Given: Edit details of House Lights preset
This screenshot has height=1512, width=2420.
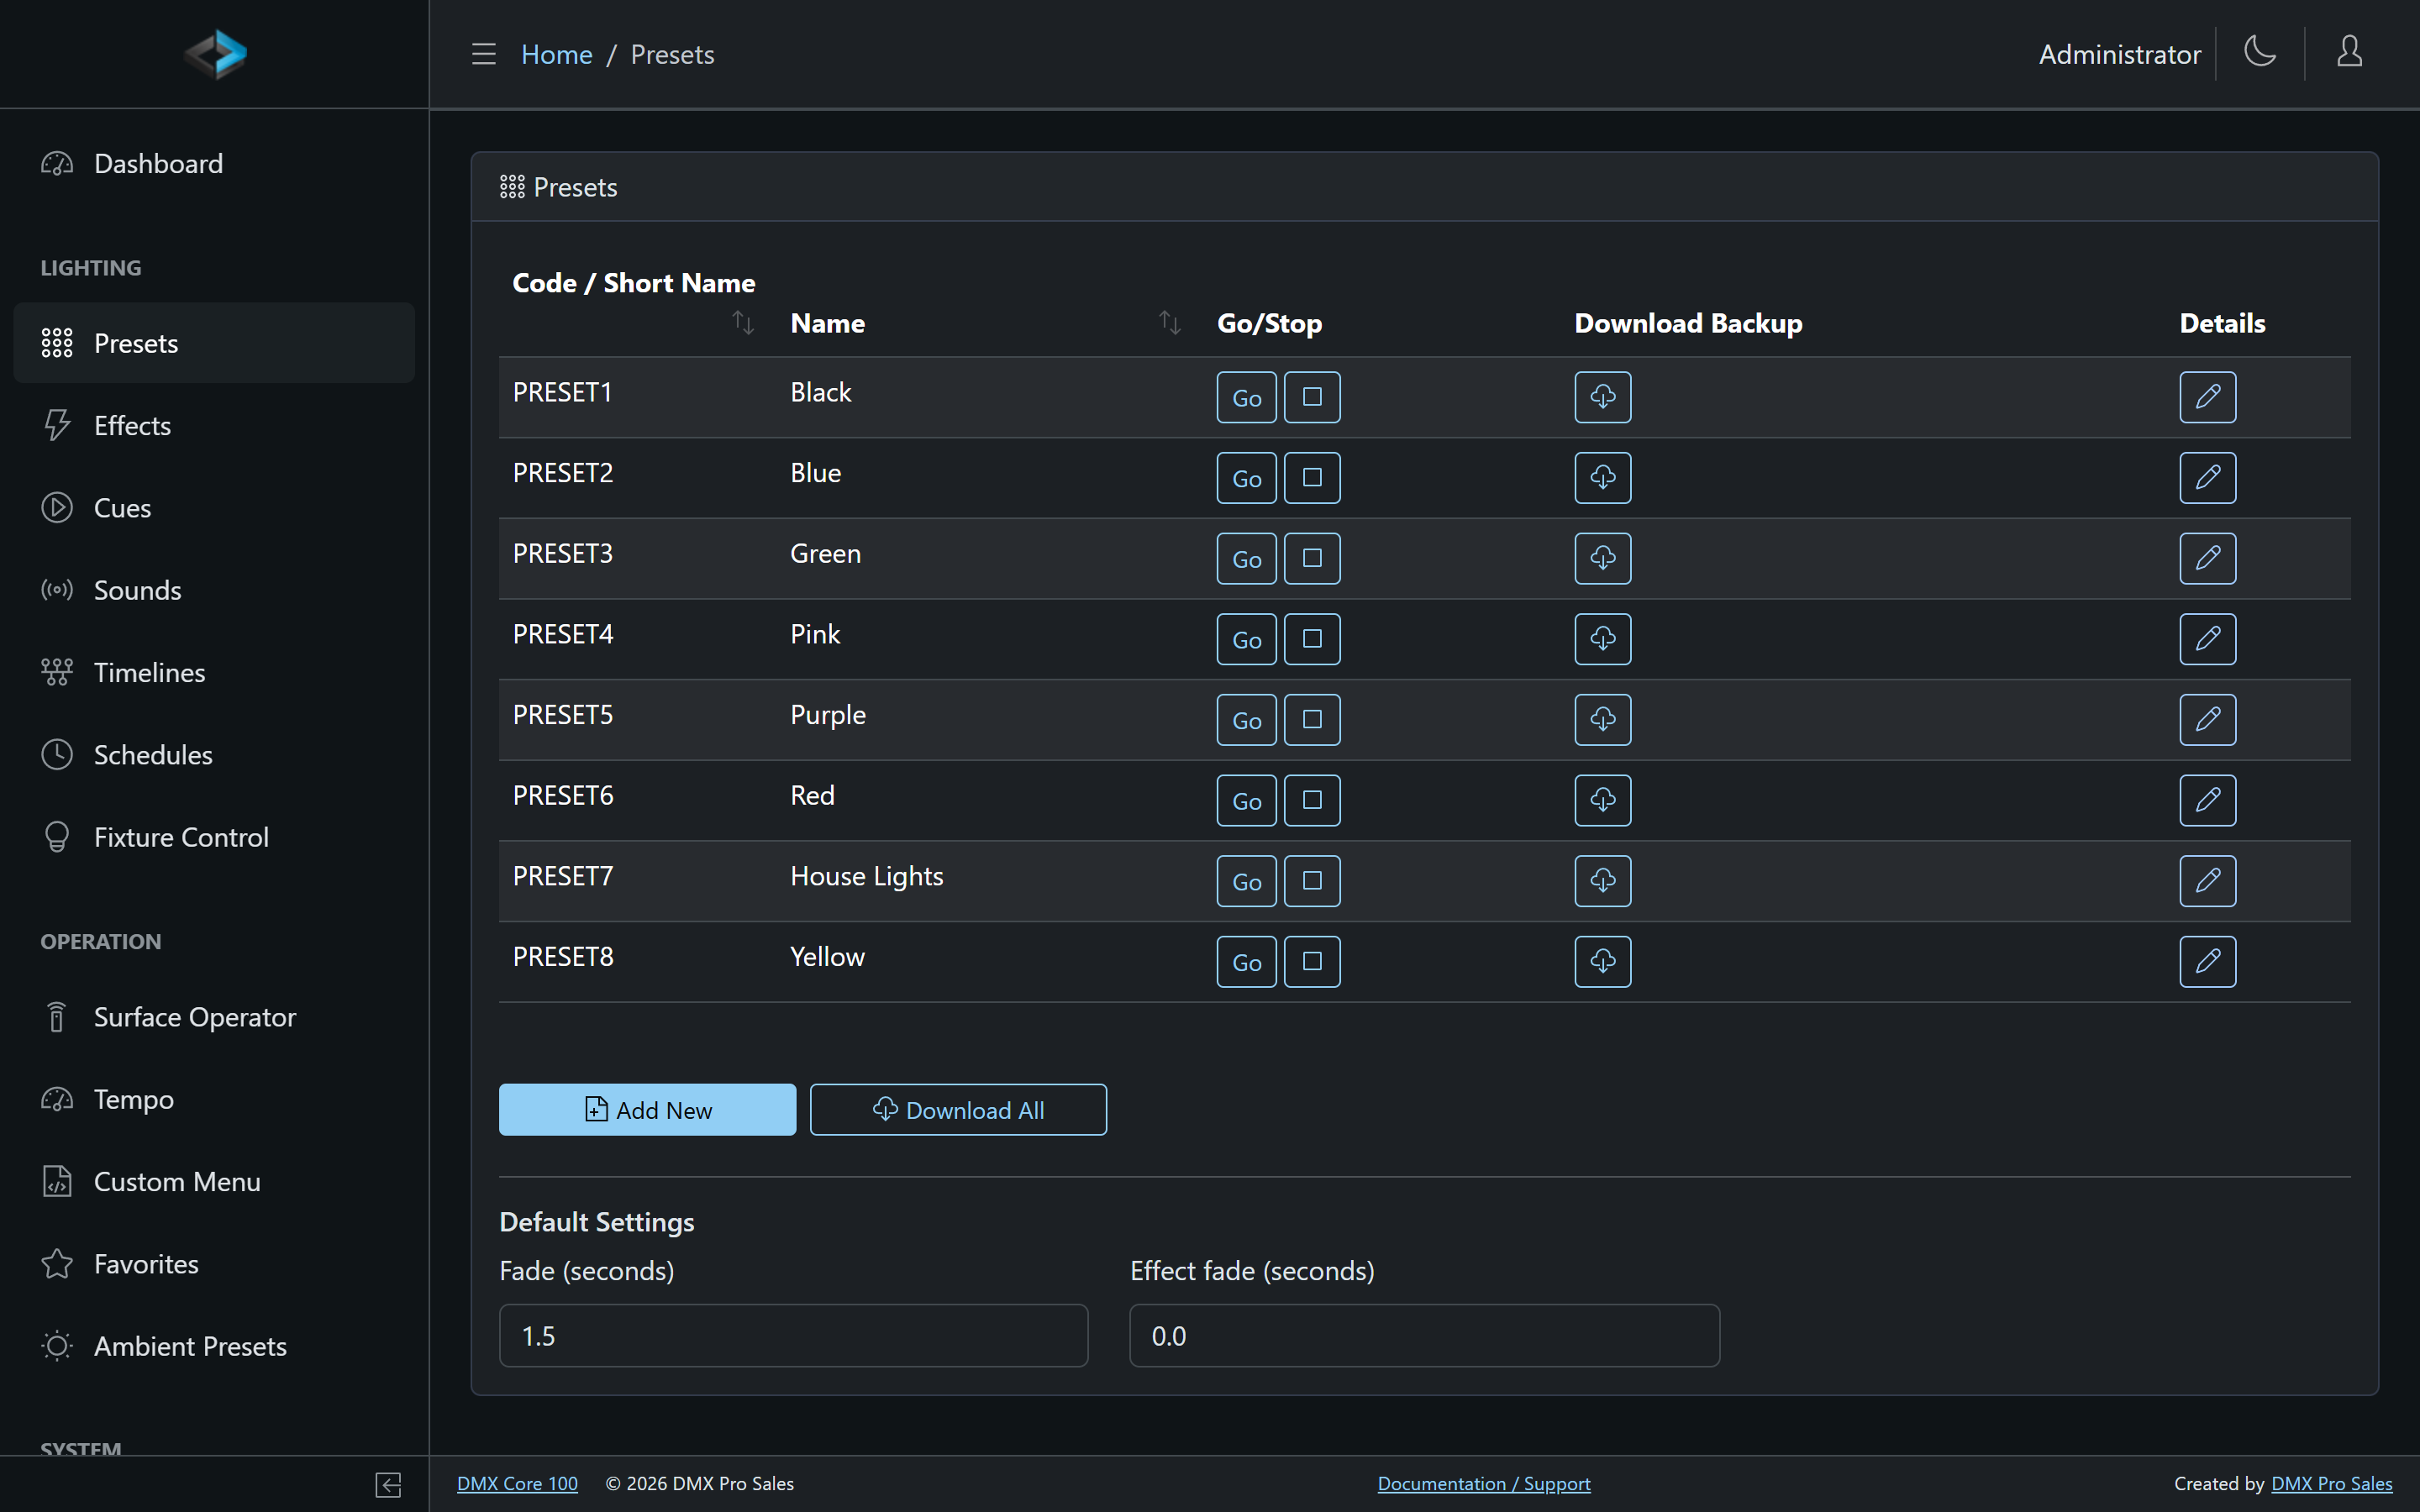Looking at the screenshot, I should click(x=2208, y=881).
